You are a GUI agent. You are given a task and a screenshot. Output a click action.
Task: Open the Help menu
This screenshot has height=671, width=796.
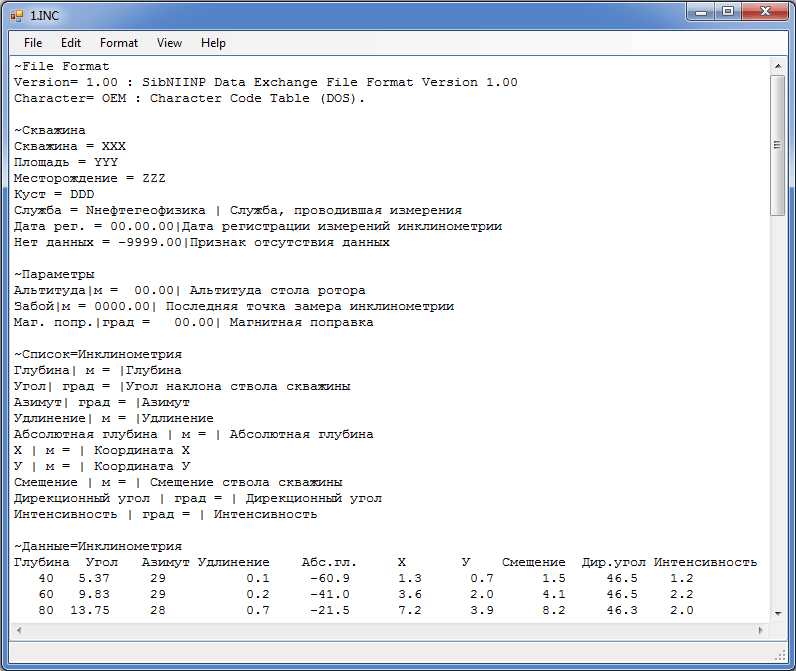213,43
